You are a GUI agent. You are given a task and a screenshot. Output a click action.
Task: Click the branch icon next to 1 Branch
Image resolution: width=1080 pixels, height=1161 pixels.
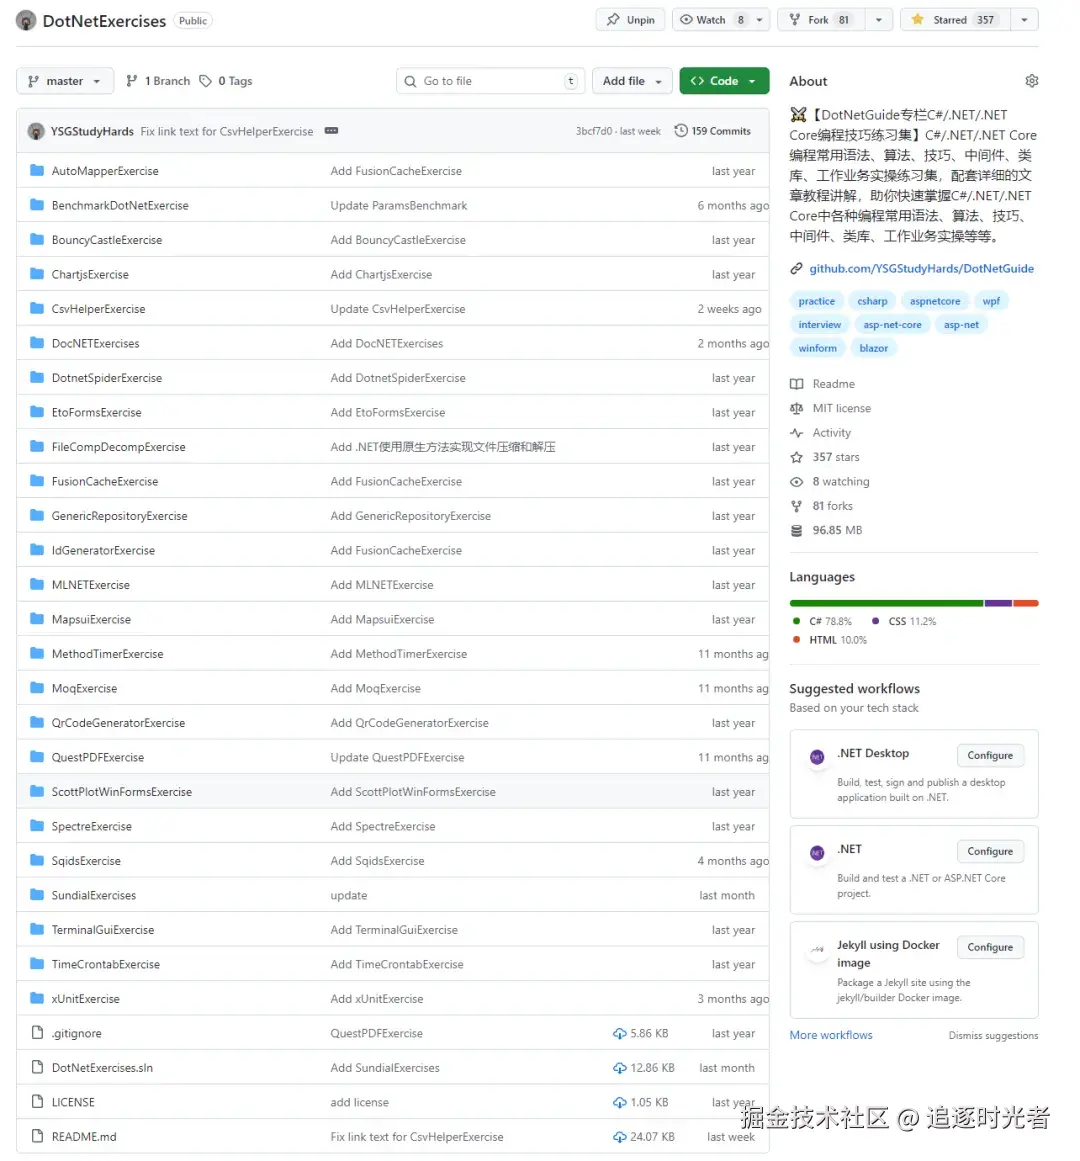pos(132,81)
